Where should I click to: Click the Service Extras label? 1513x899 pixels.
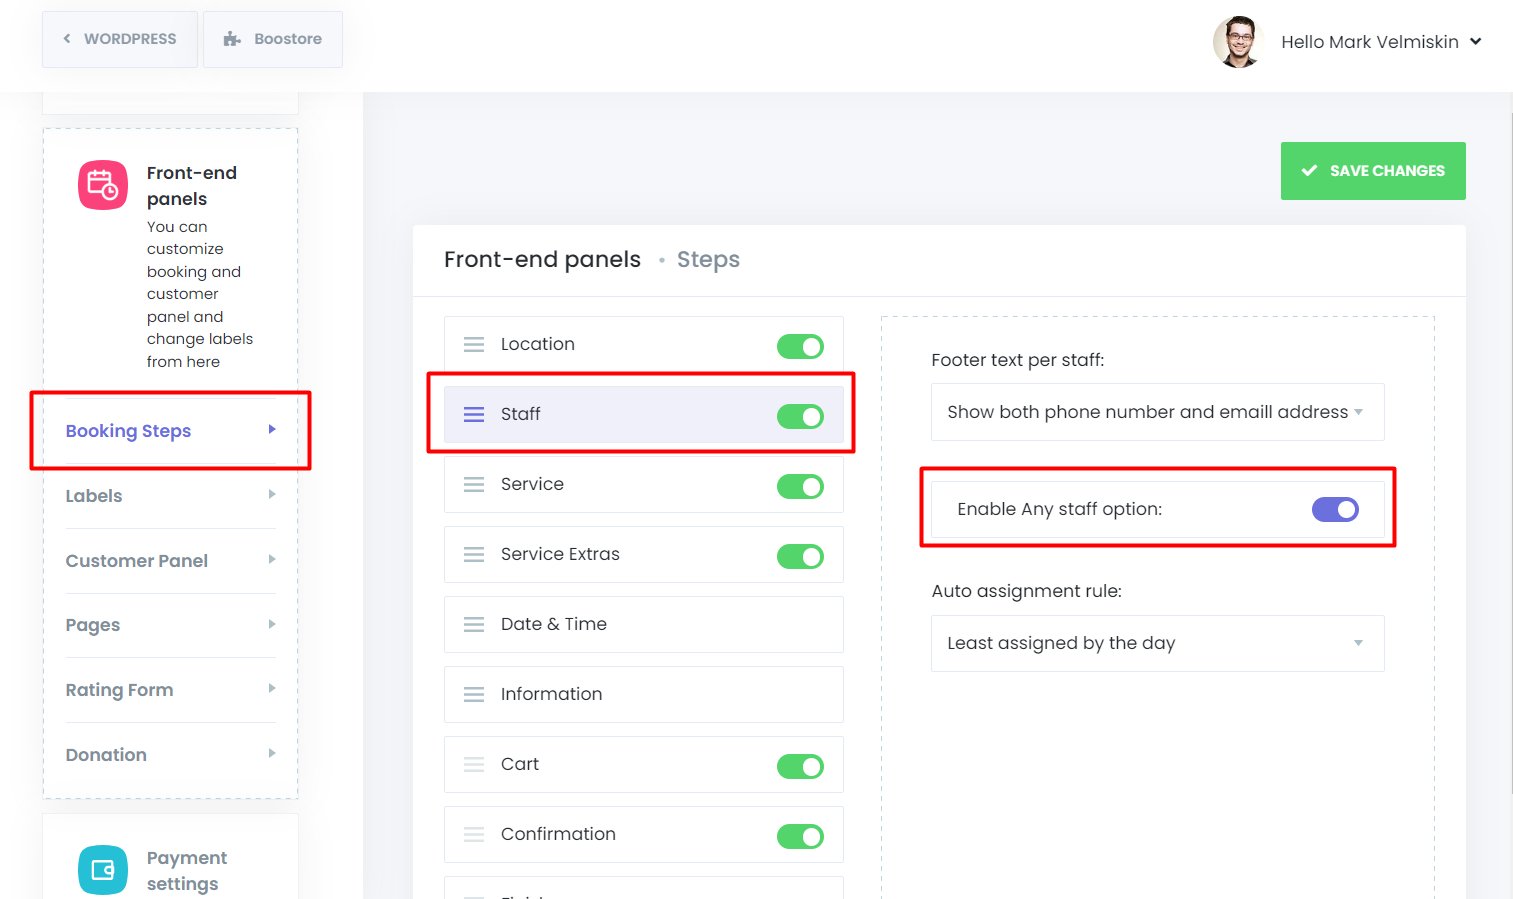560,554
